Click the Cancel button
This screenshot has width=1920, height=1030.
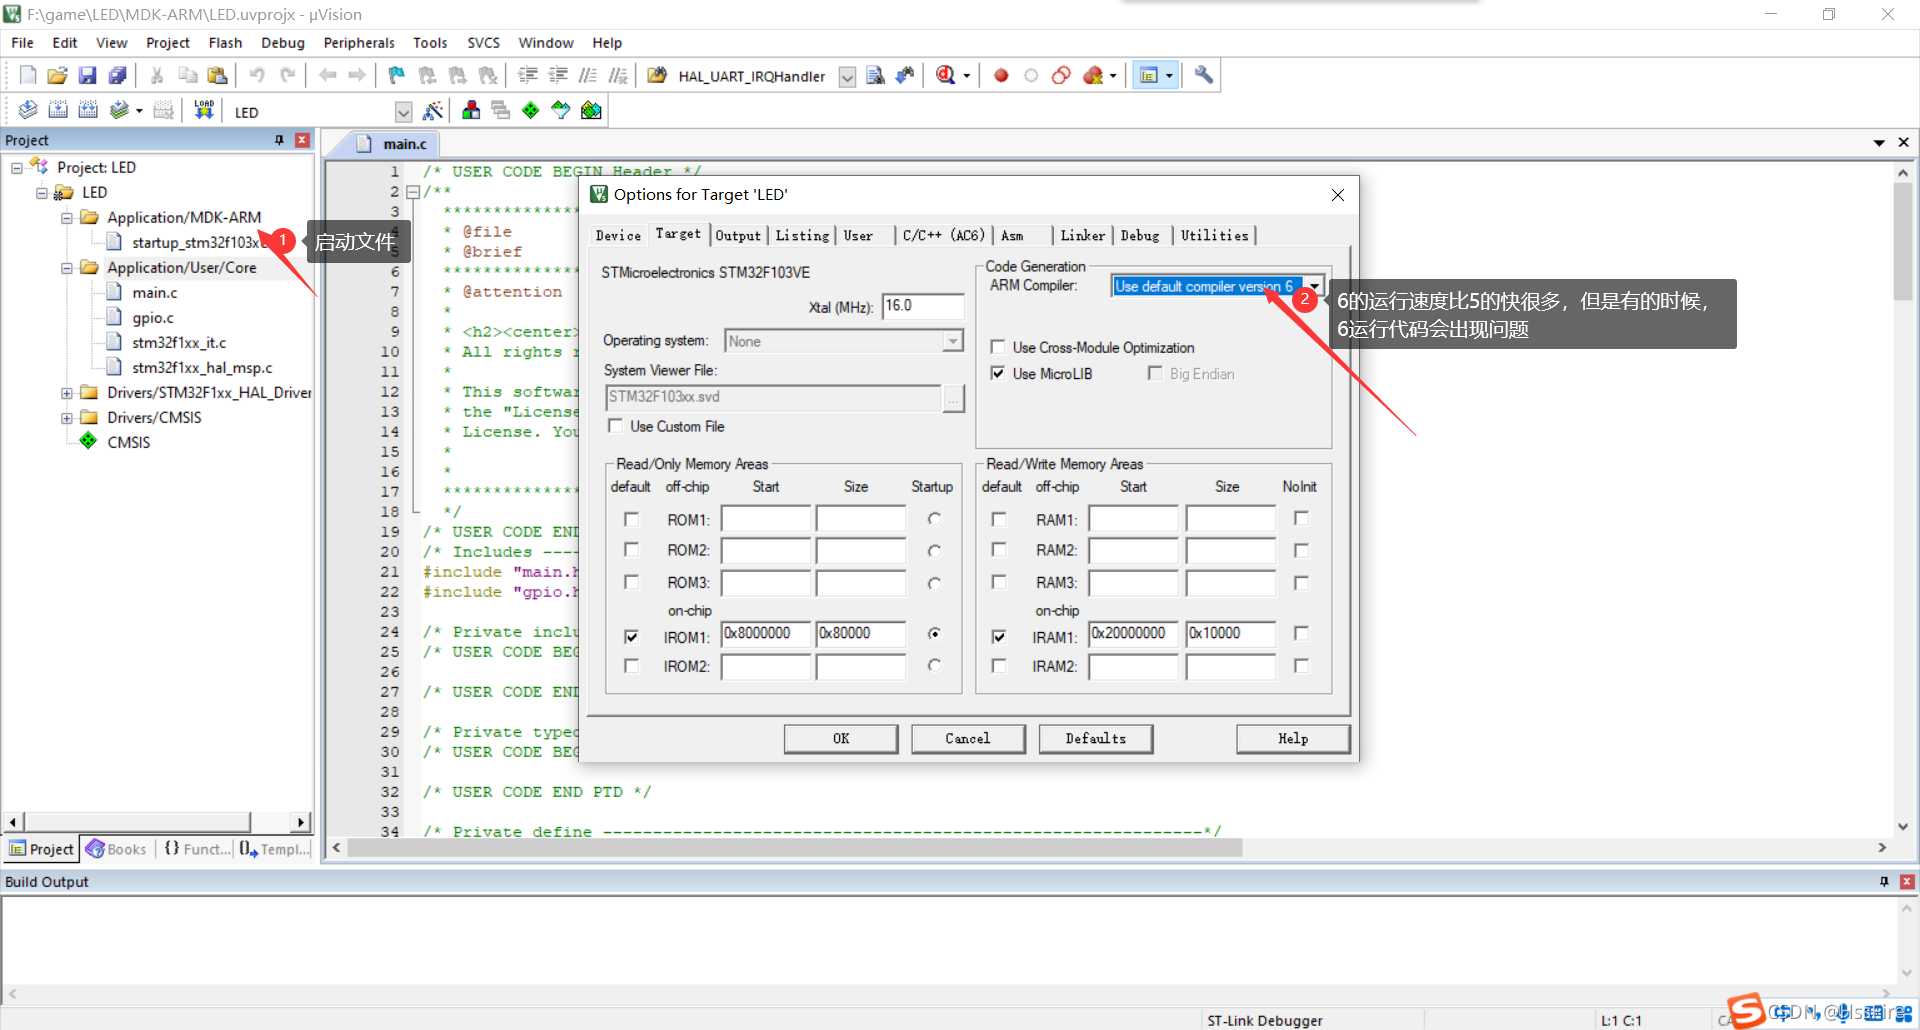tap(968, 739)
